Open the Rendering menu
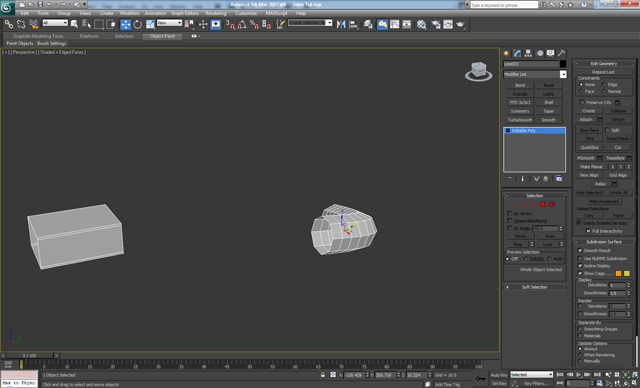Viewport: 640px width, 388px height. tap(216, 13)
